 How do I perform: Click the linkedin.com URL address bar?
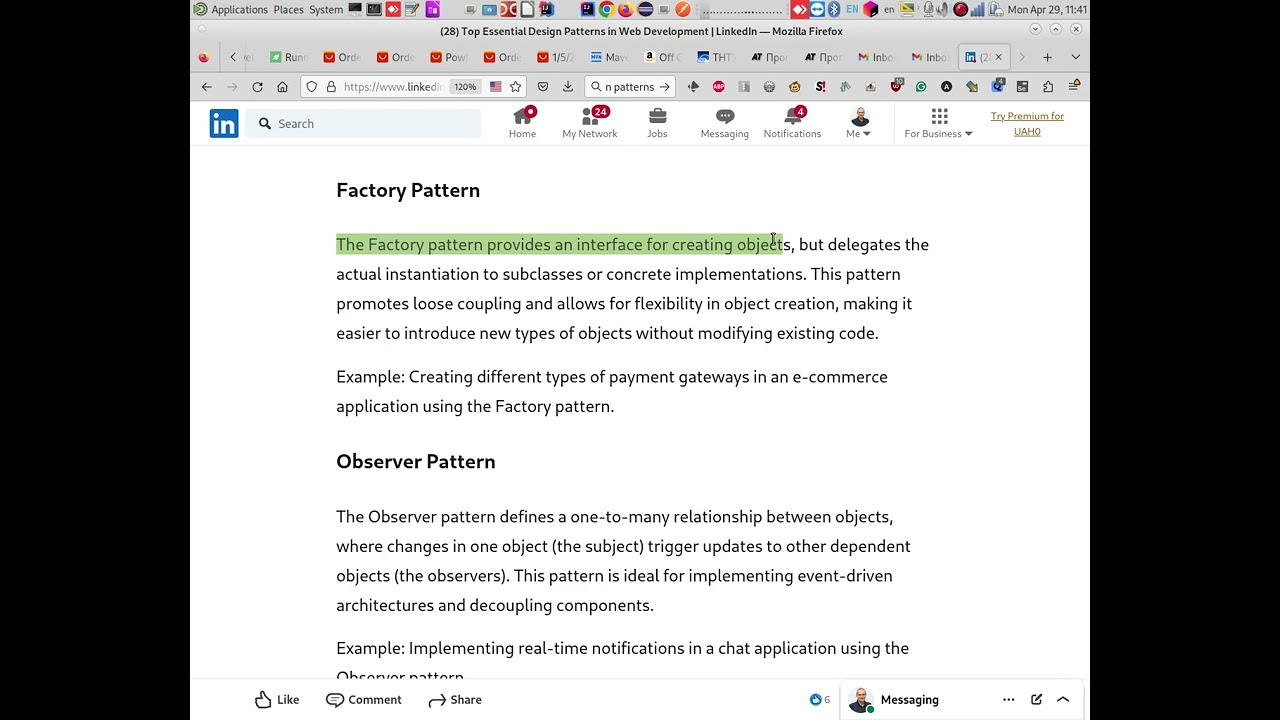click(392, 87)
